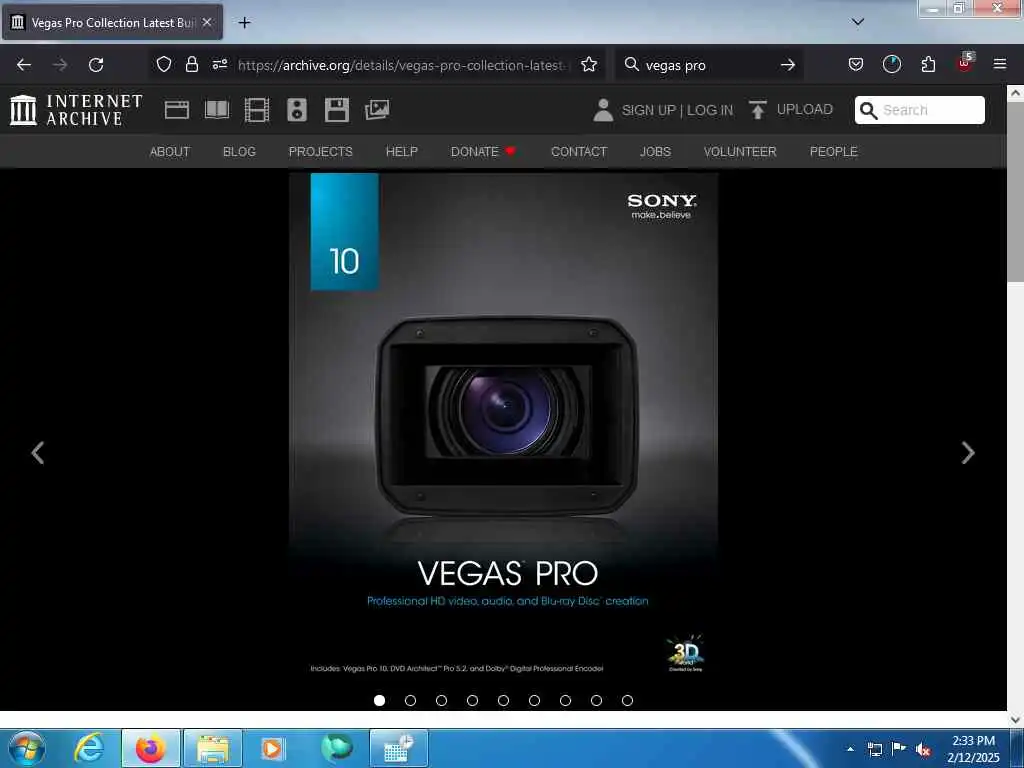Browse the Software floppy disk icon
1024x768 pixels.
[337, 110]
